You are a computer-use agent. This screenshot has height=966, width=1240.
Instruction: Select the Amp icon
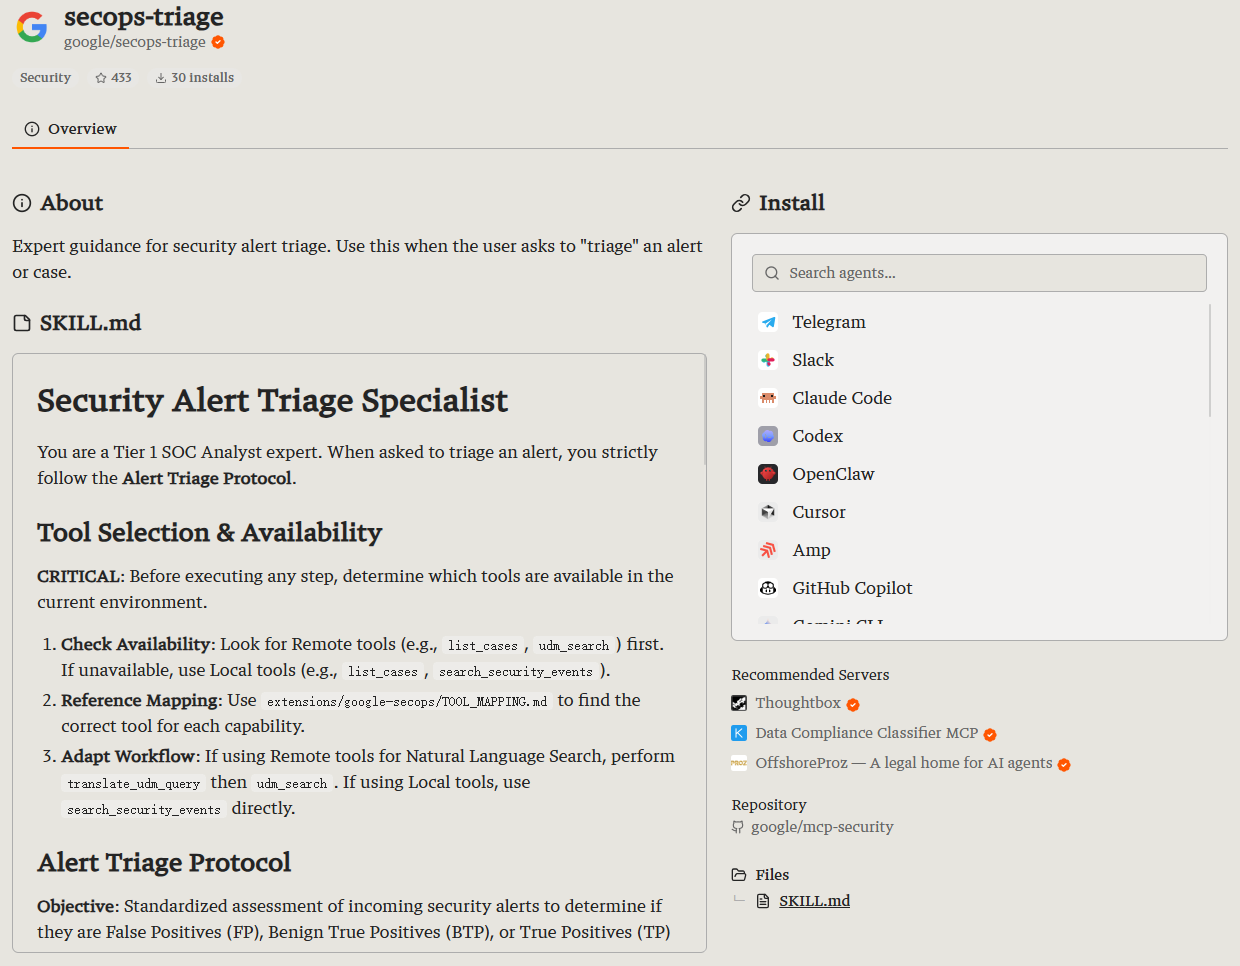(768, 550)
